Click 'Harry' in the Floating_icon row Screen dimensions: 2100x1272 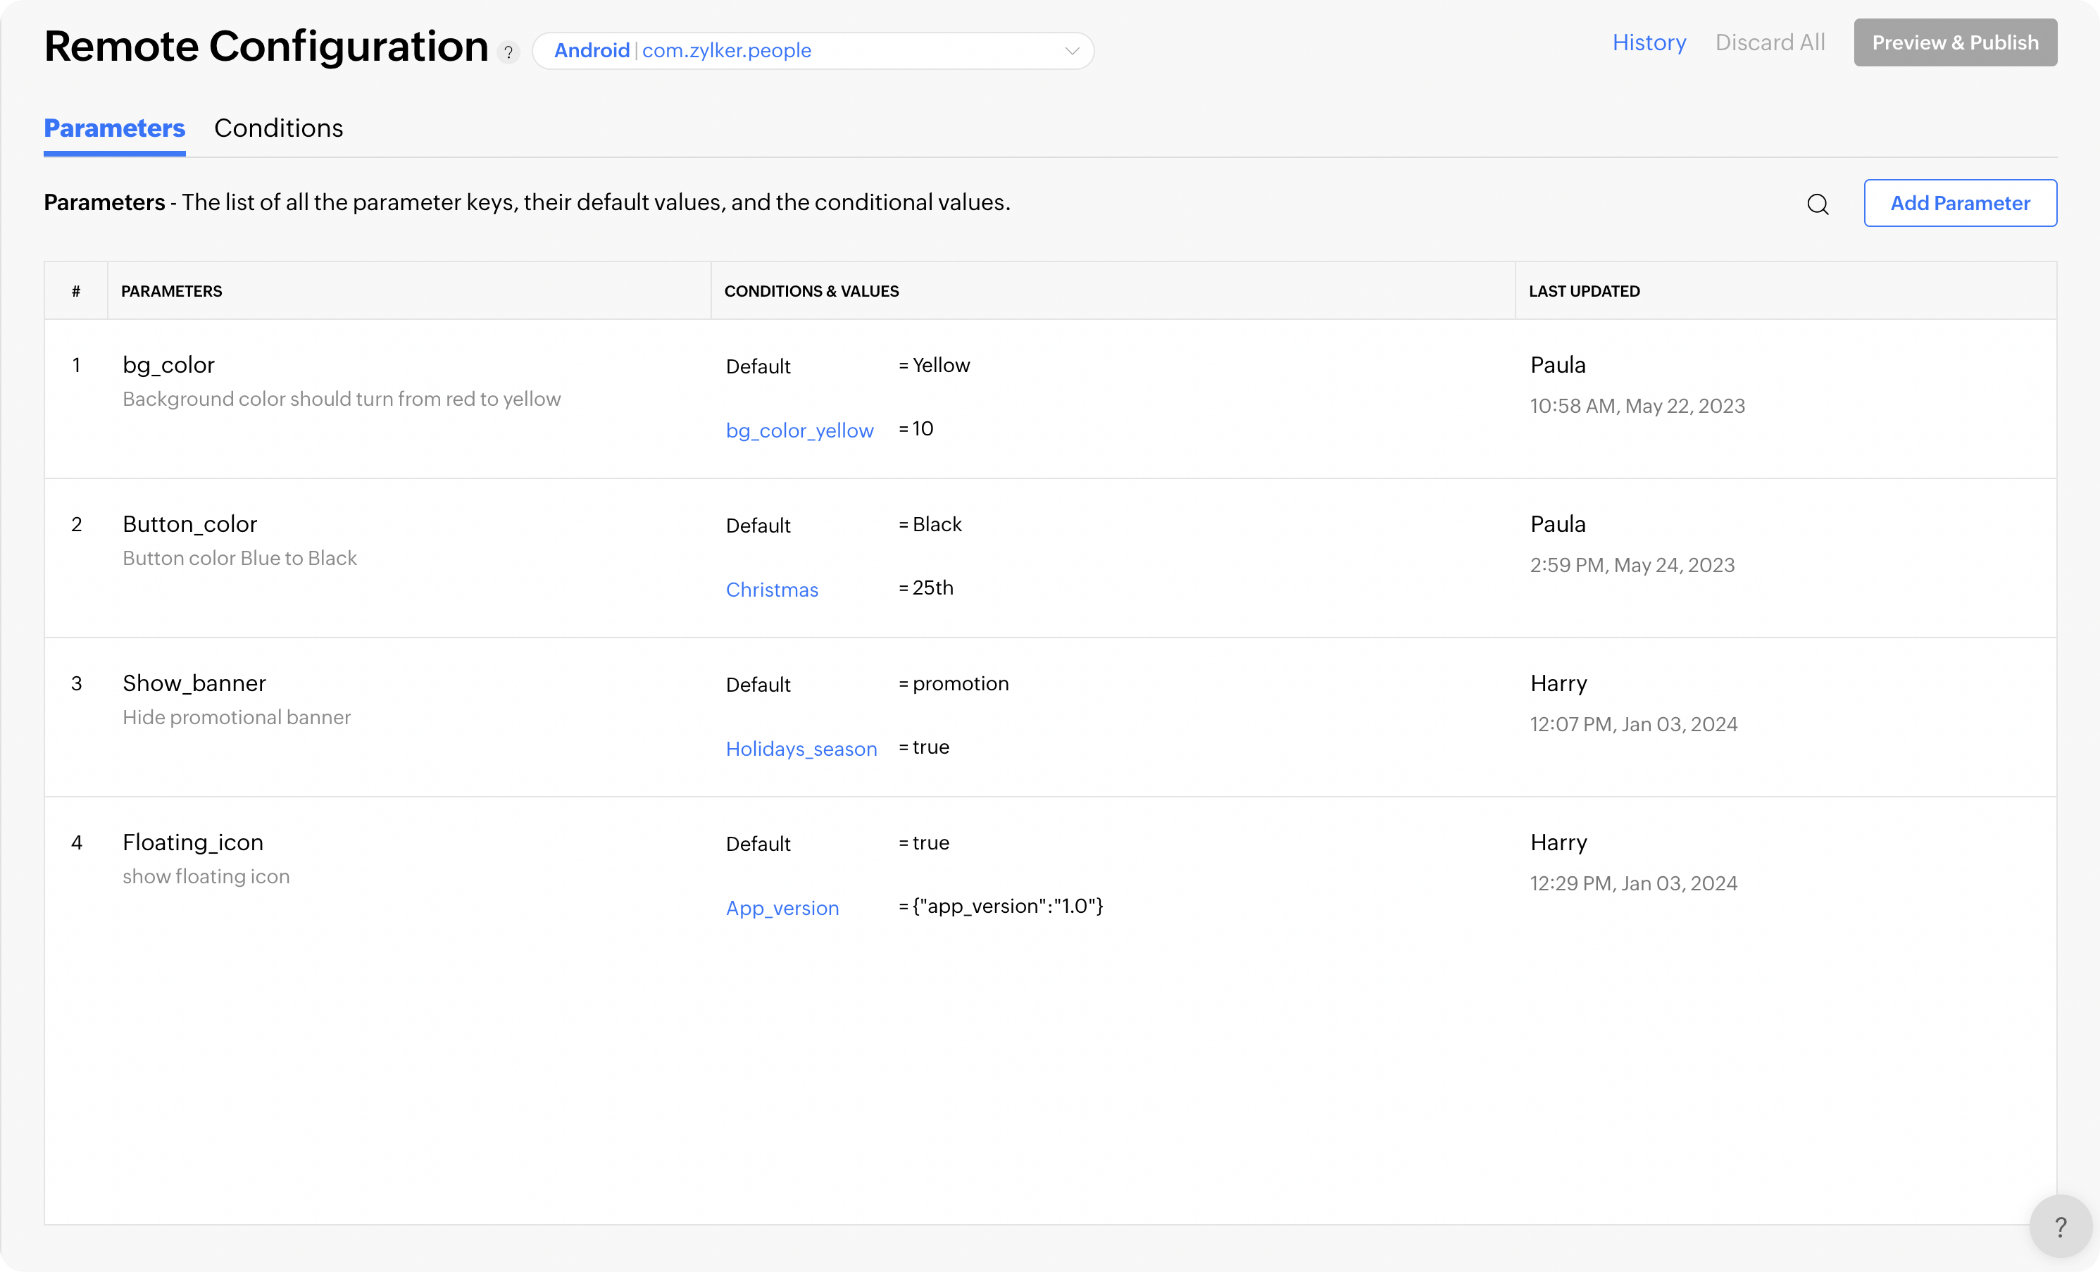pos(1558,841)
